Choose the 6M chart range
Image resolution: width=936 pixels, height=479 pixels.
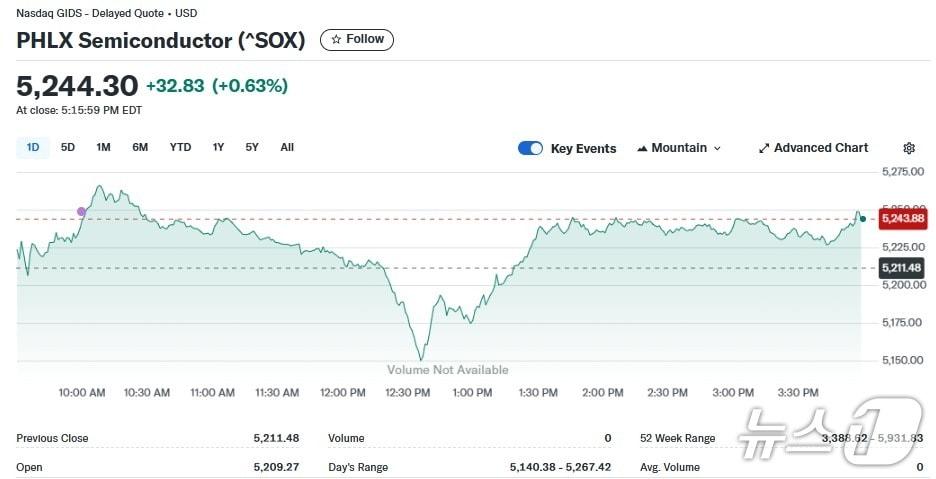click(x=140, y=147)
